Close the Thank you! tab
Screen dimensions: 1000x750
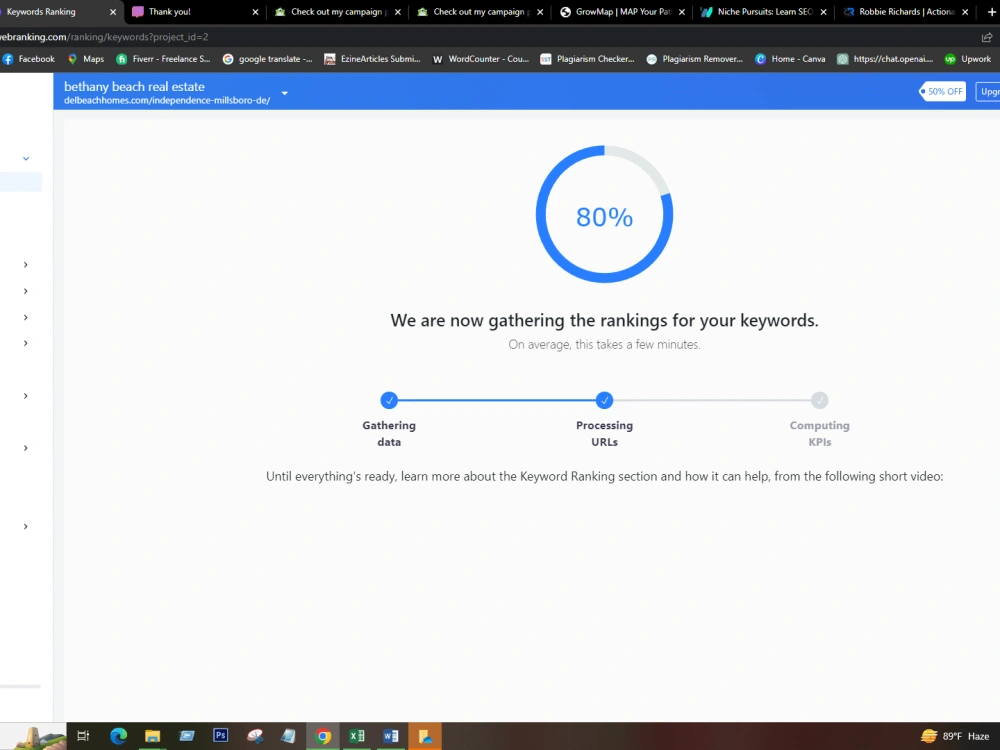[x=255, y=11]
